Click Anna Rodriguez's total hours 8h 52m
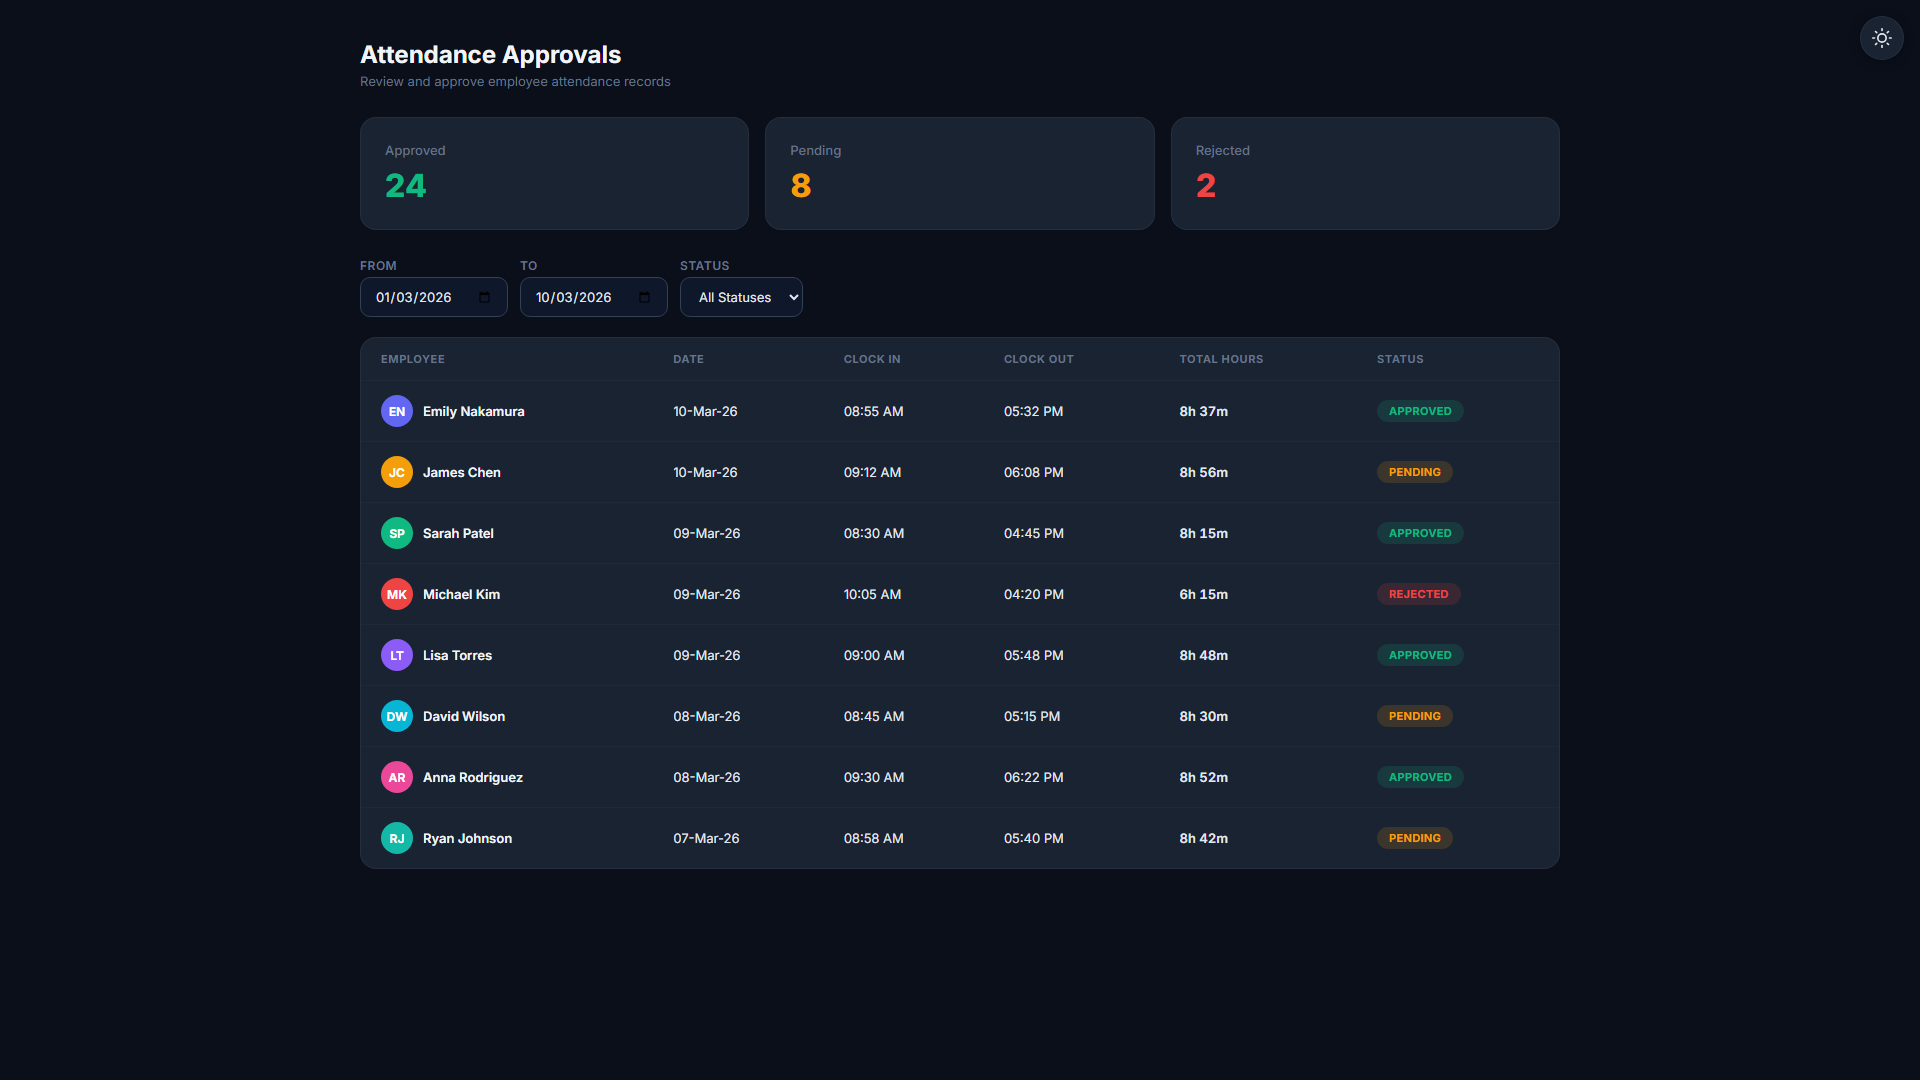 (1203, 777)
